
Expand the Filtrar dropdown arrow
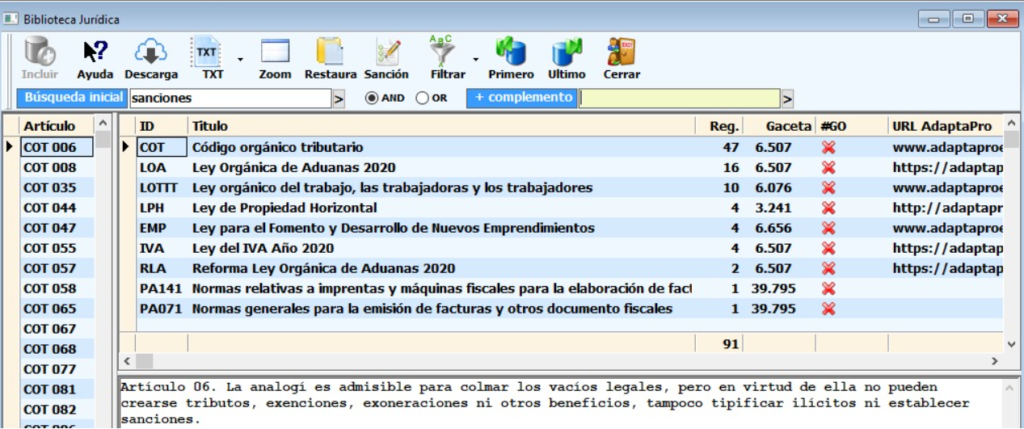click(476, 59)
